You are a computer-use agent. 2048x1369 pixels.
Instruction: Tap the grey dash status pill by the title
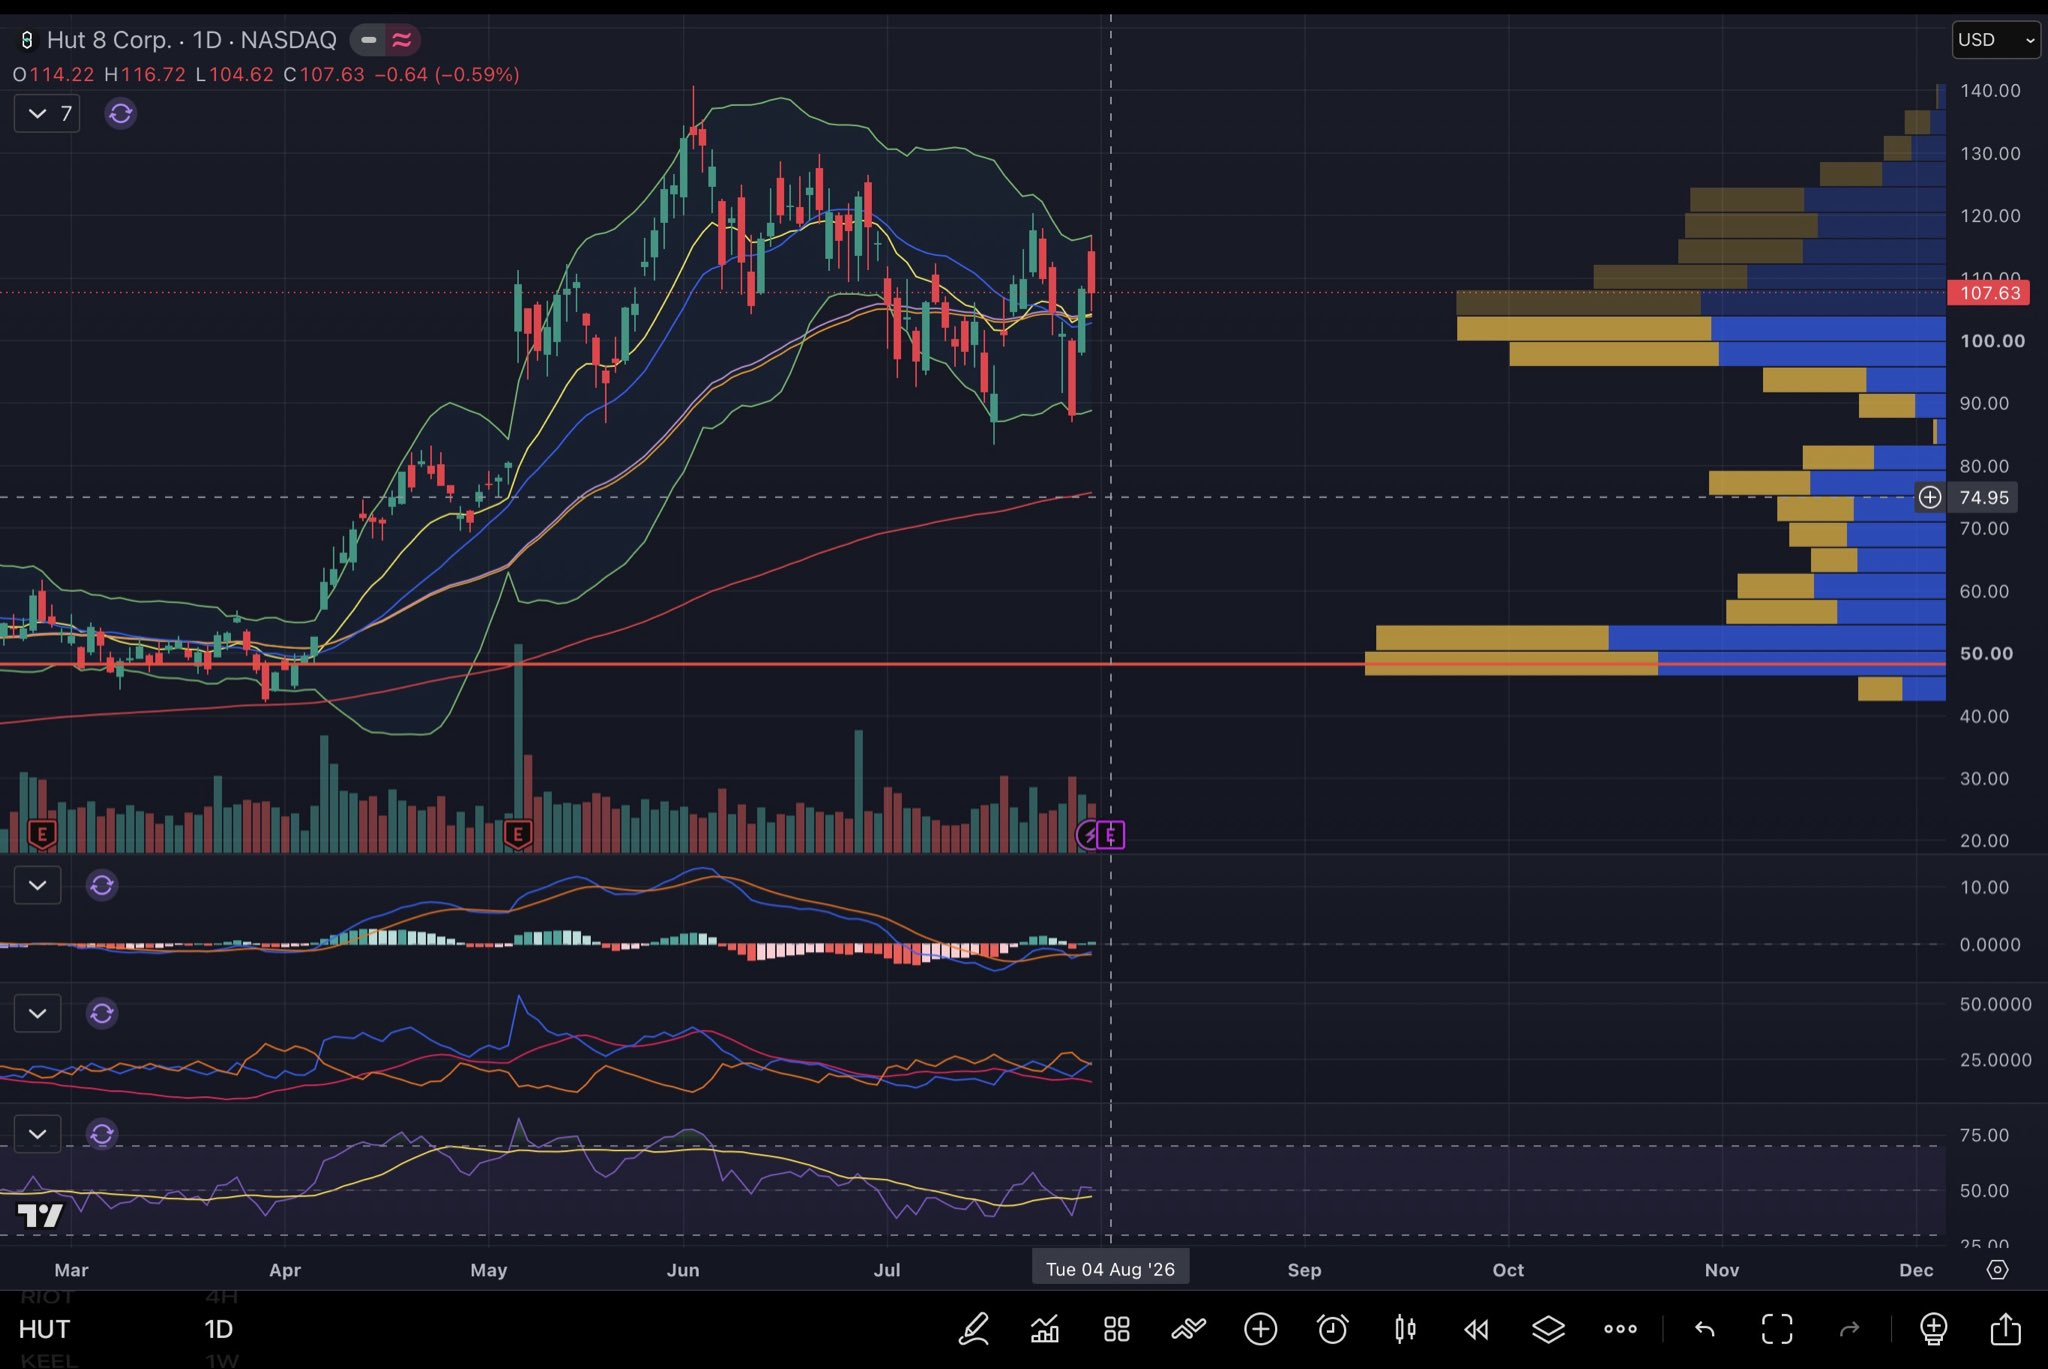click(369, 40)
